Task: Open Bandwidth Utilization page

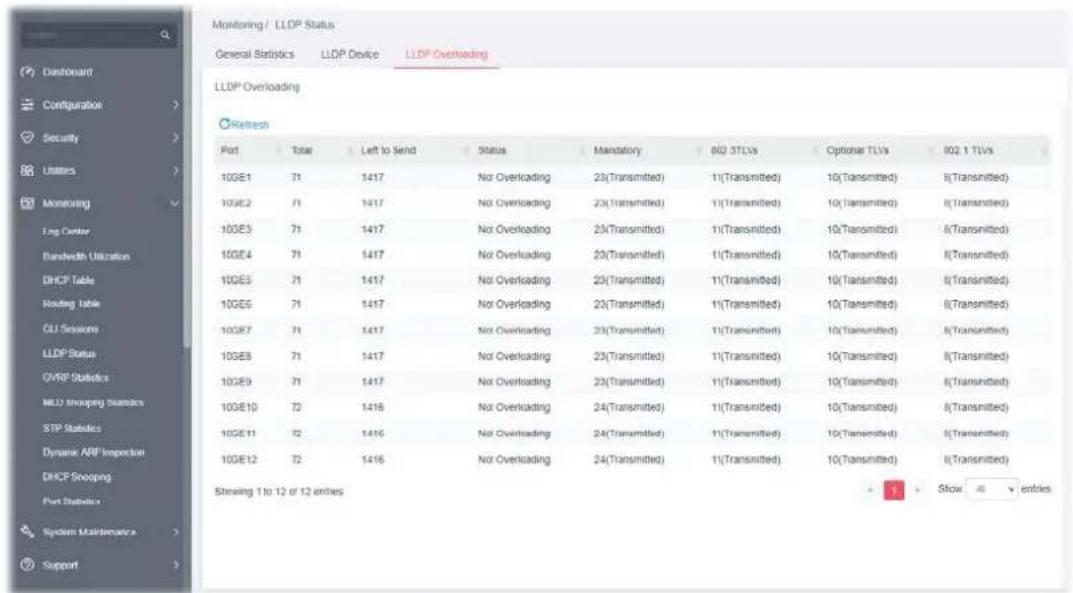Action: click(x=86, y=256)
